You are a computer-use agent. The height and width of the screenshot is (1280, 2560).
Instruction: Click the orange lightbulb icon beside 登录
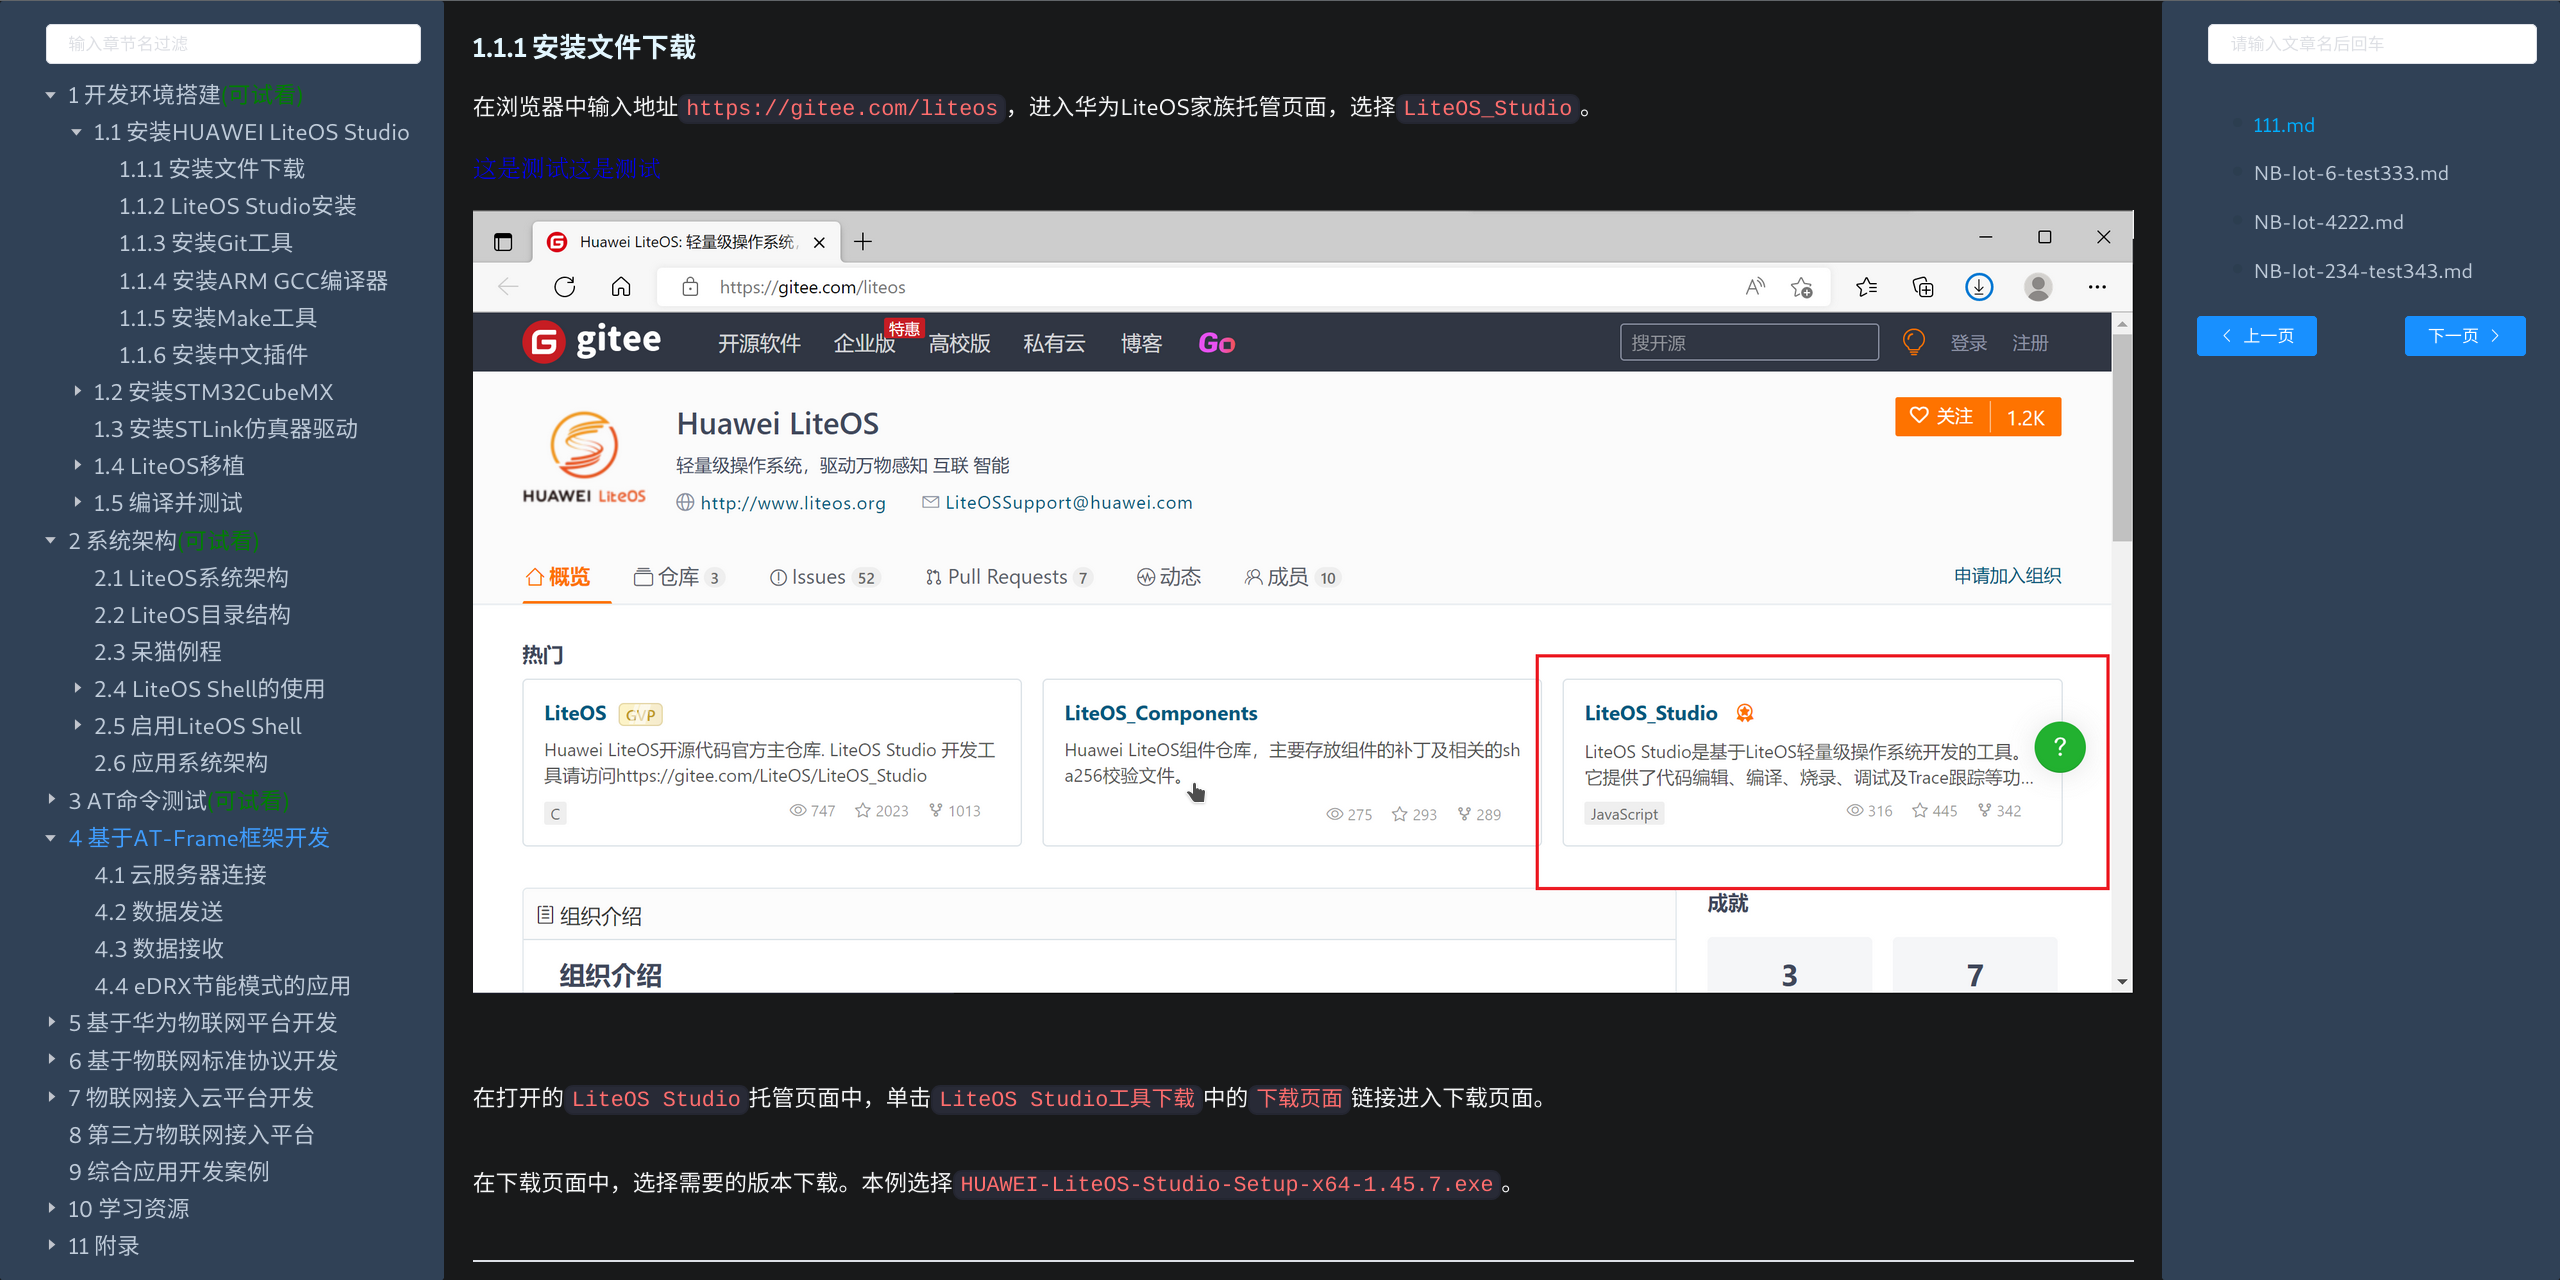tap(1913, 342)
